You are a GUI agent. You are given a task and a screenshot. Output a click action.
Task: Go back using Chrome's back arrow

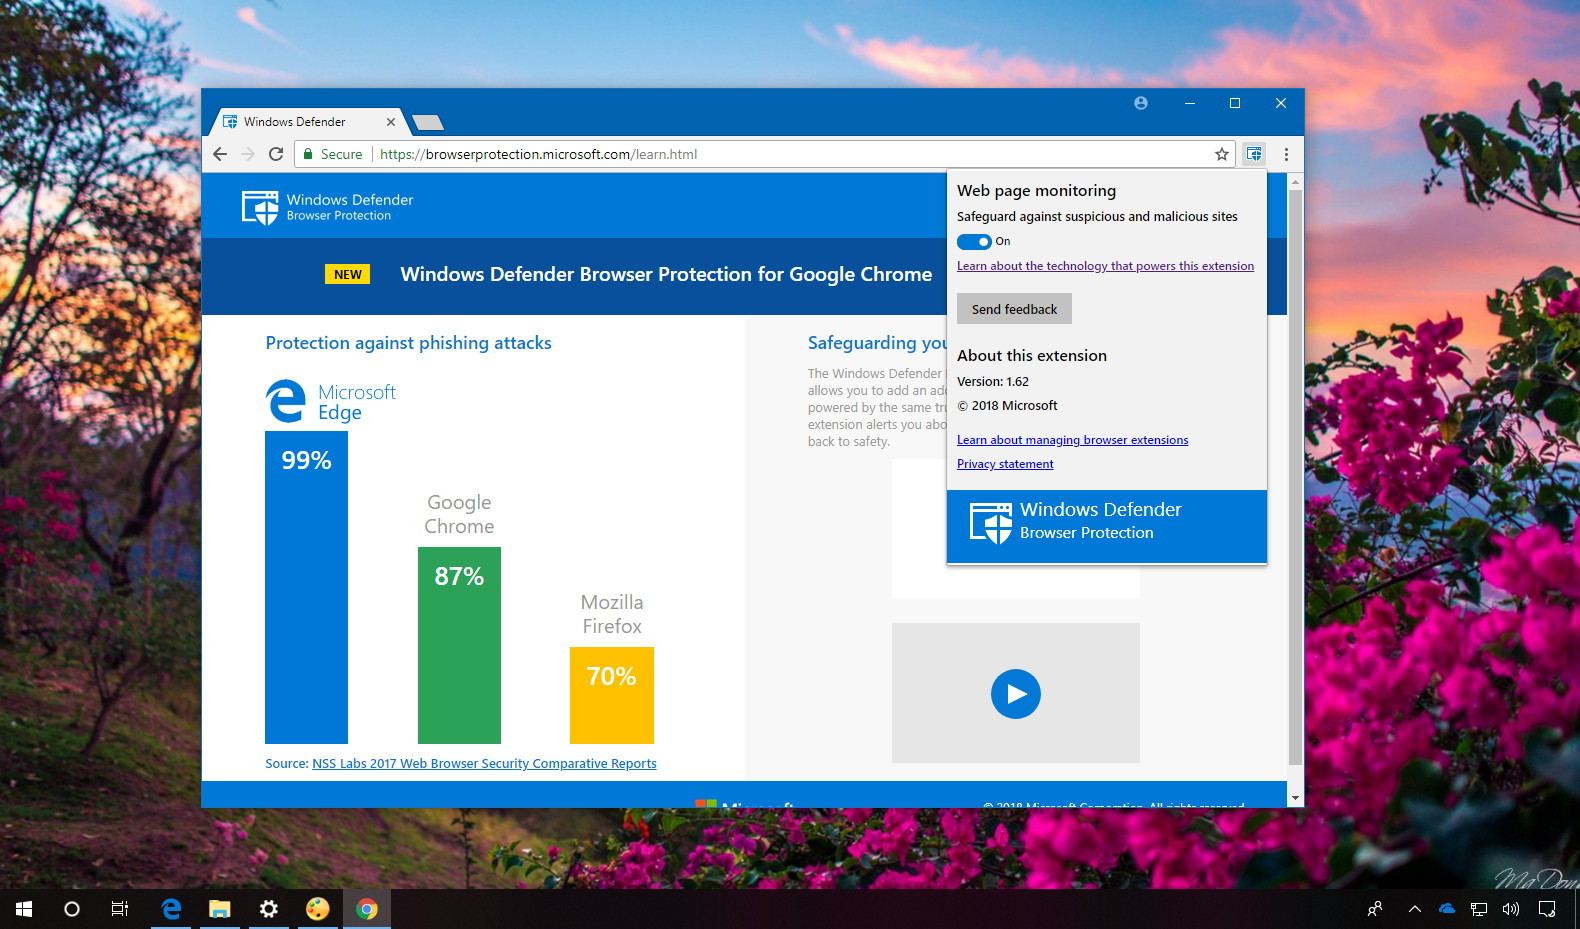point(220,154)
